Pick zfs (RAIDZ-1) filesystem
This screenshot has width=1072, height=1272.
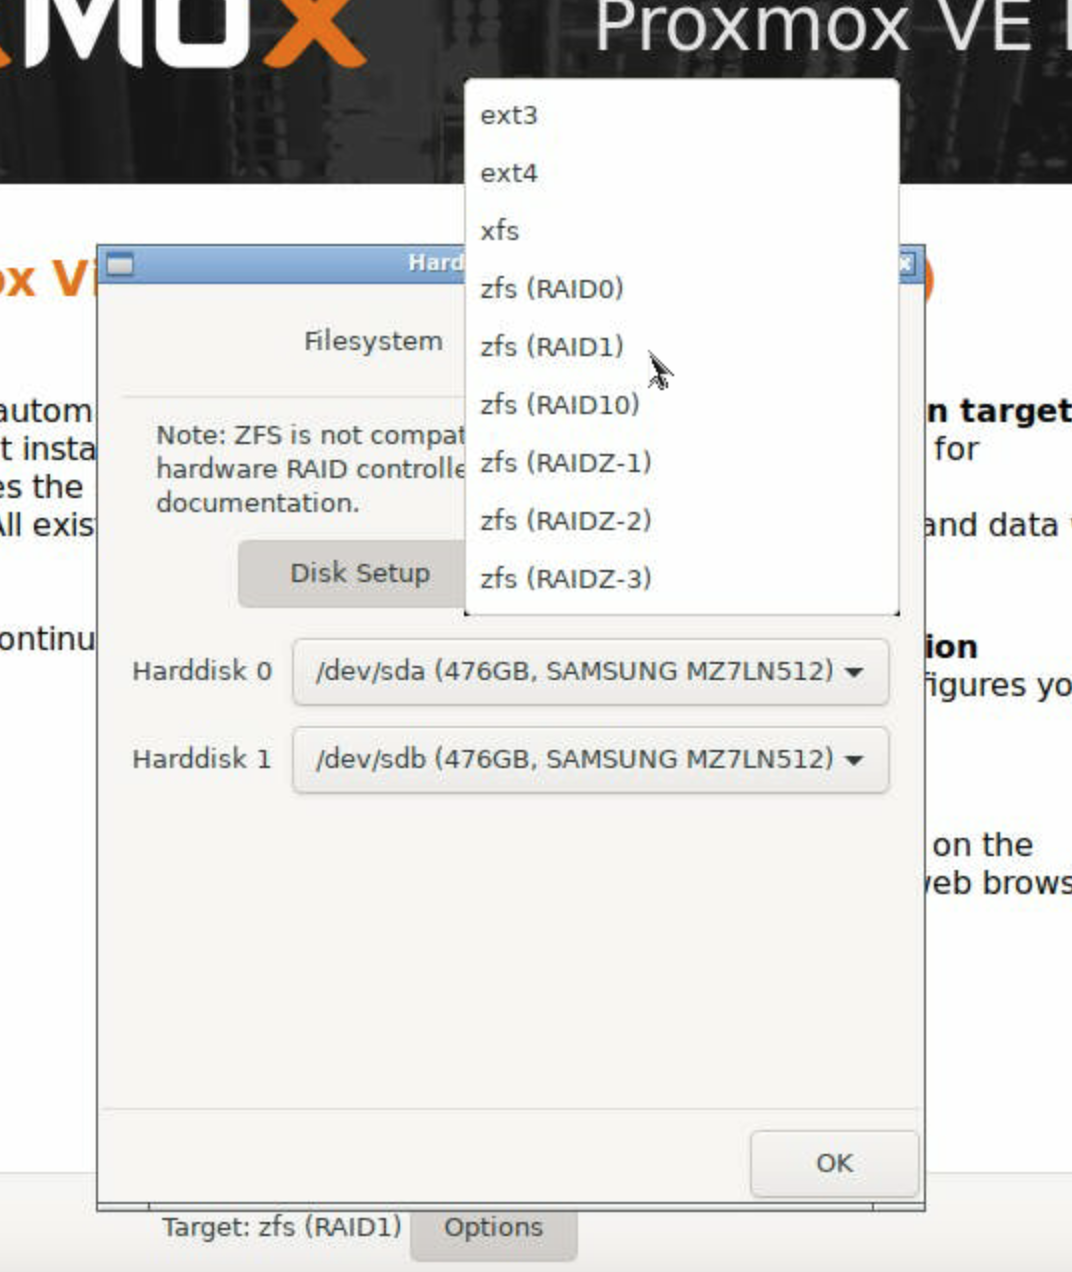pyautogui.click(x=566, y=463)
